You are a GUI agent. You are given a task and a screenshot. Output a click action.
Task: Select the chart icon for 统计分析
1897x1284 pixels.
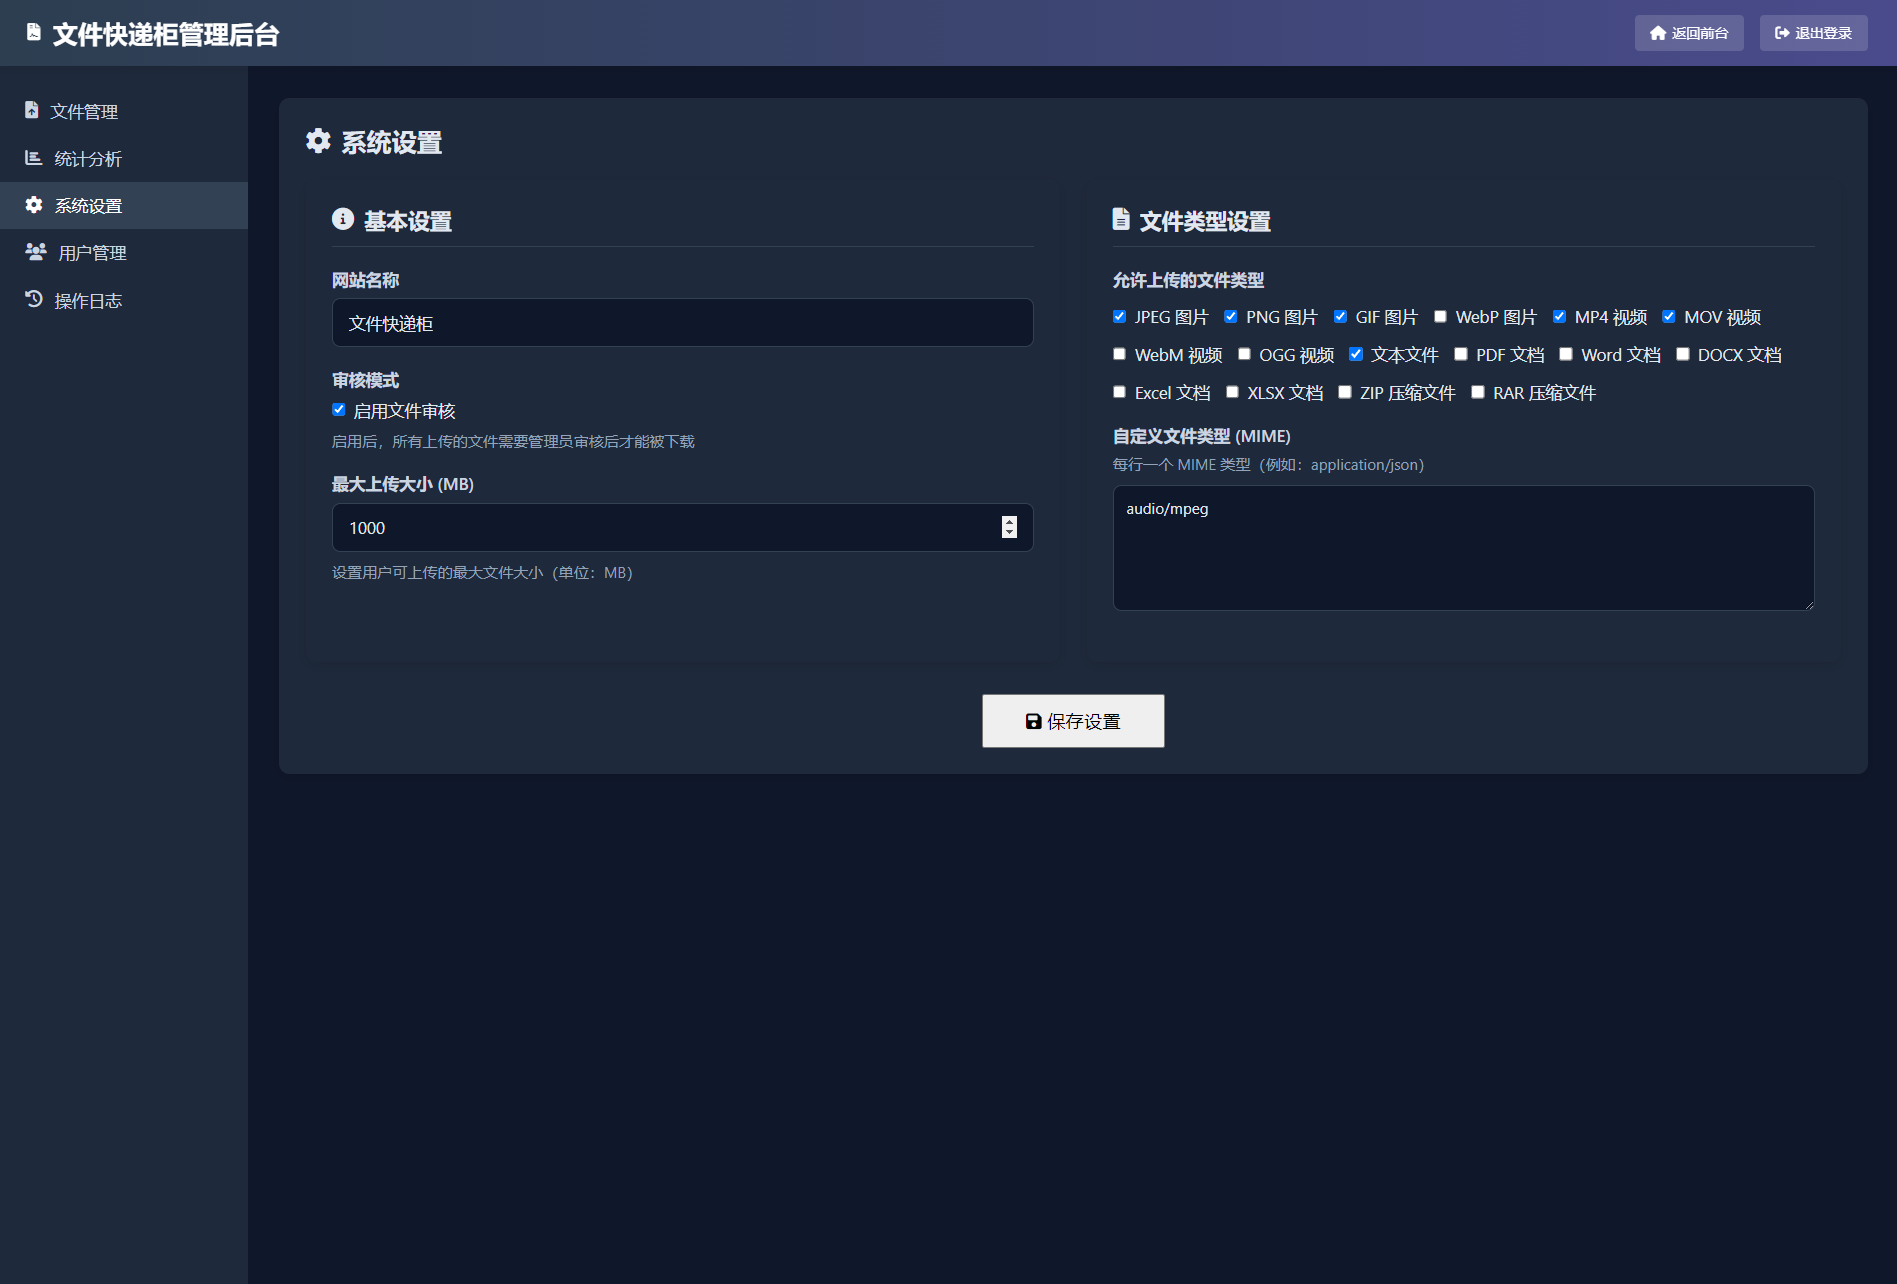pyautogui.click(x=33, y=158)
